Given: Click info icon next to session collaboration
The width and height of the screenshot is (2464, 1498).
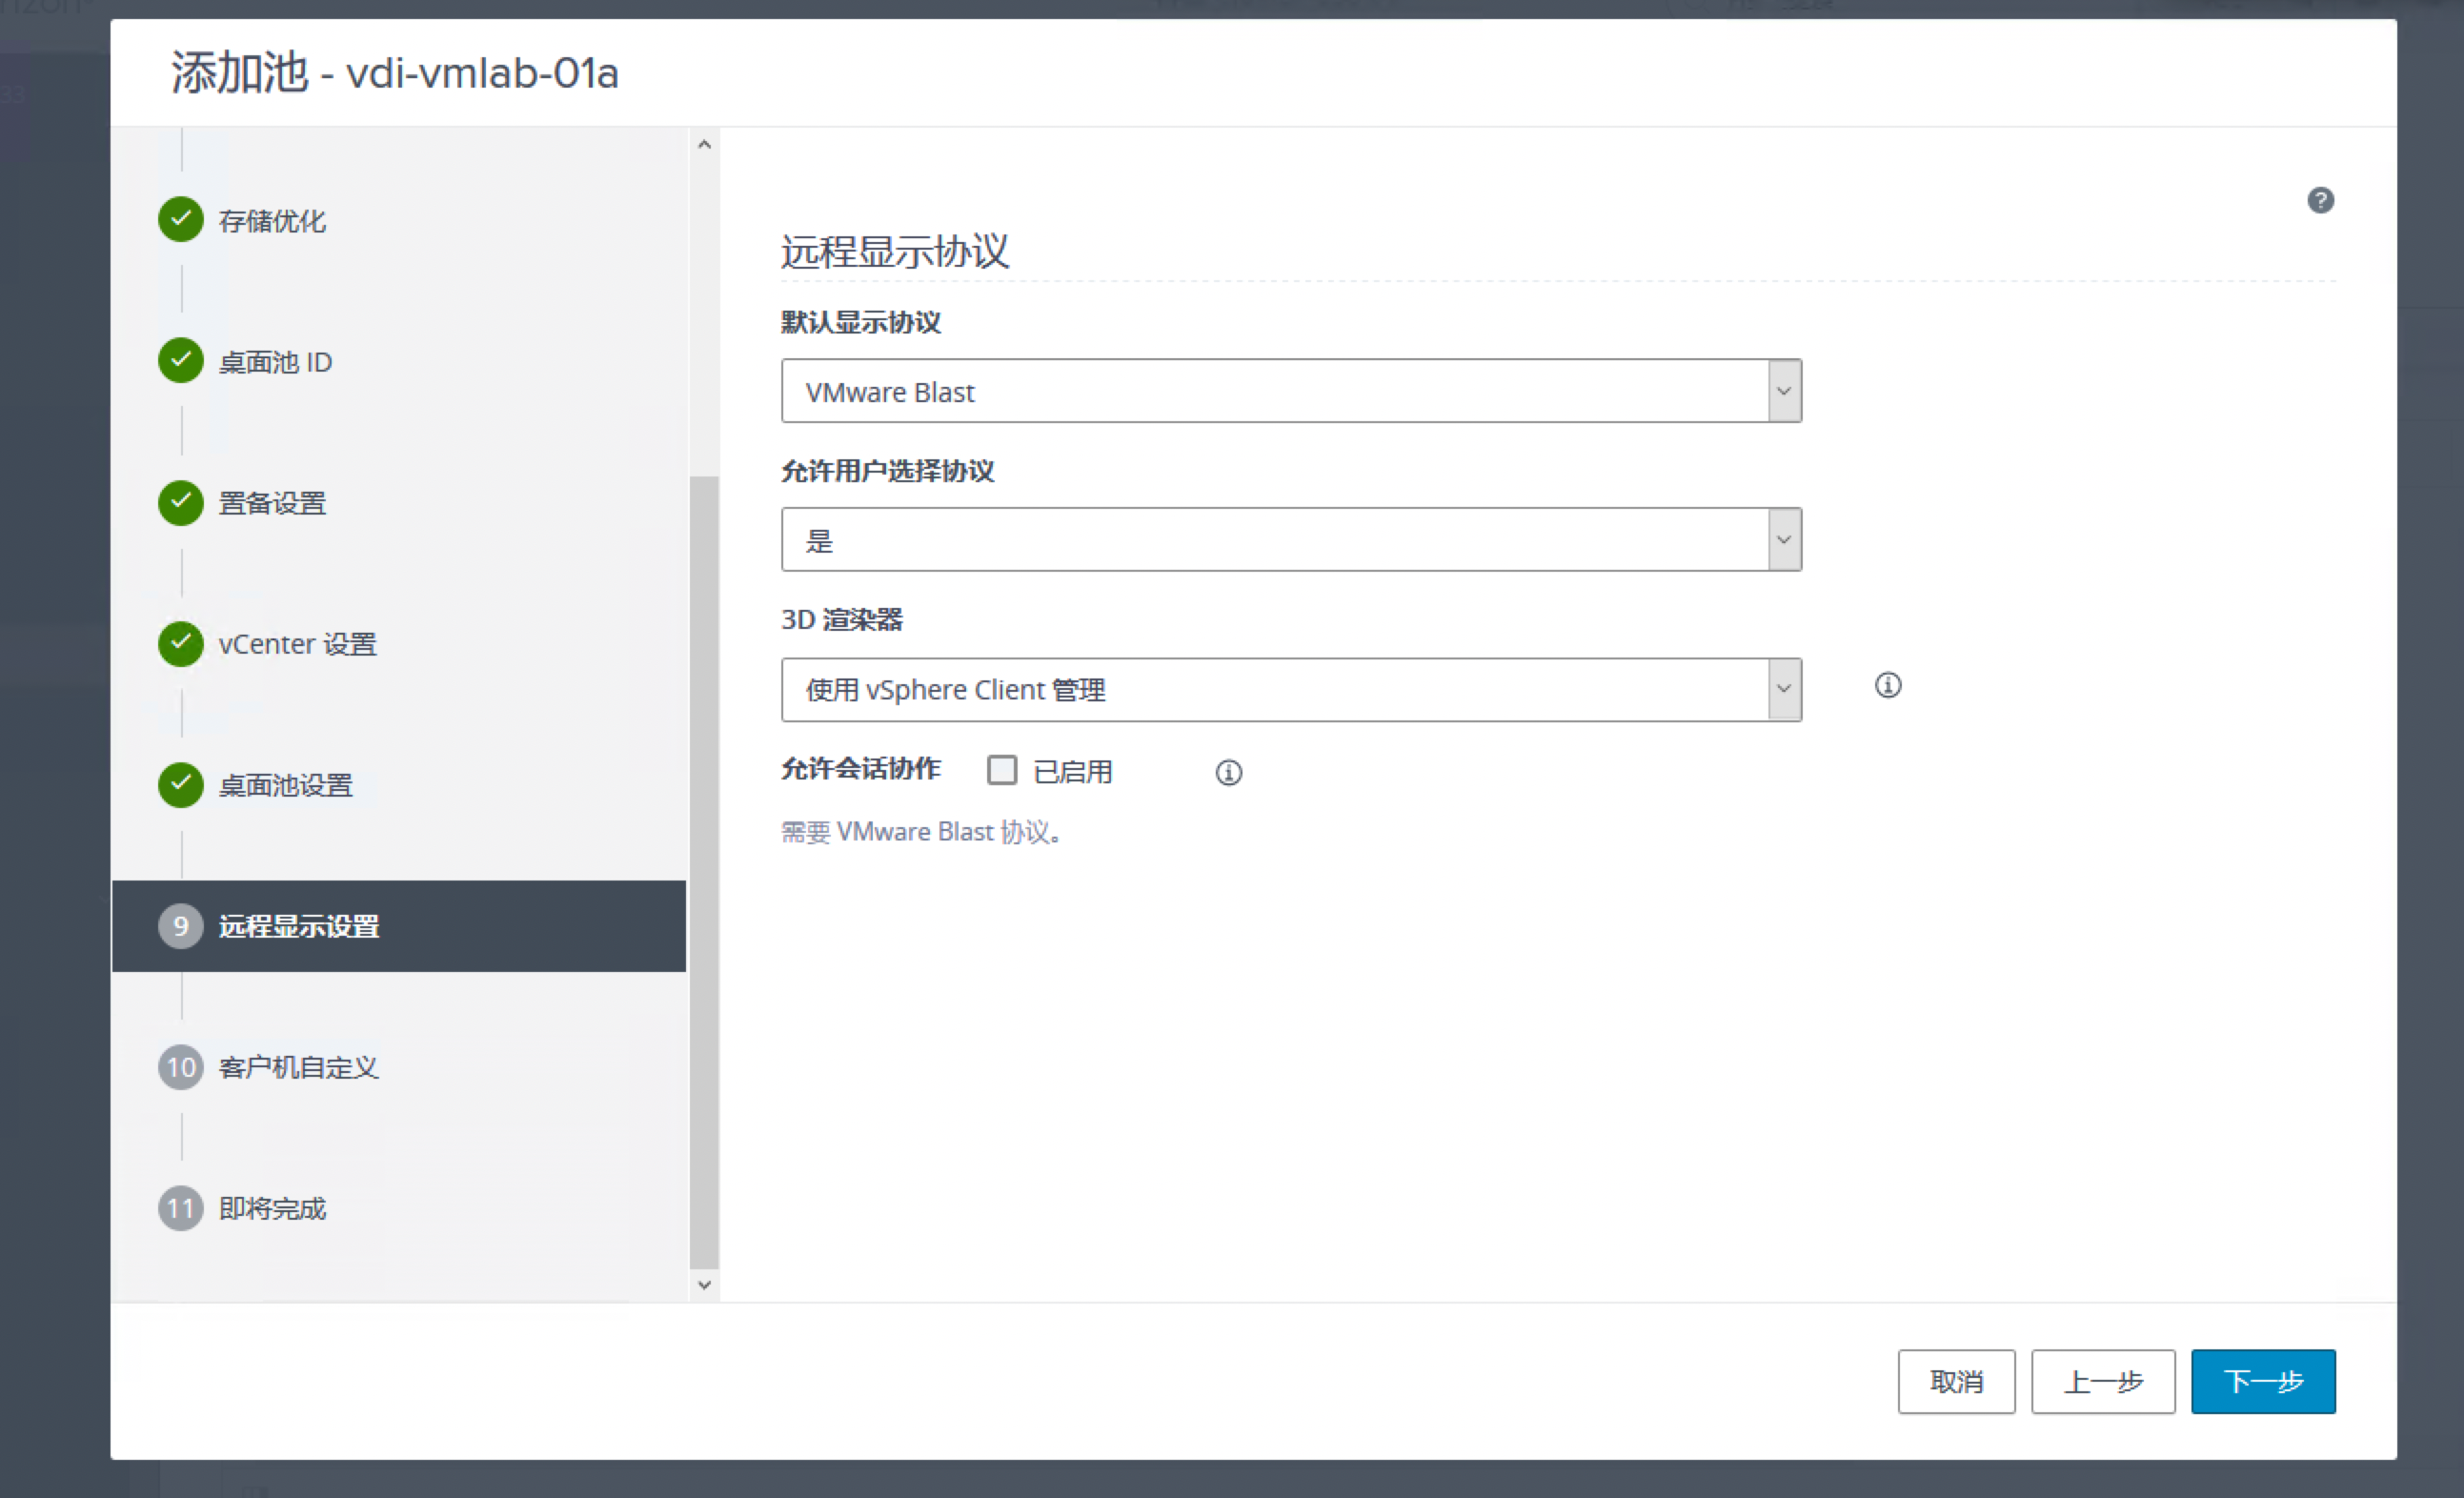Looking at the screenshot, I should 1228,773.
